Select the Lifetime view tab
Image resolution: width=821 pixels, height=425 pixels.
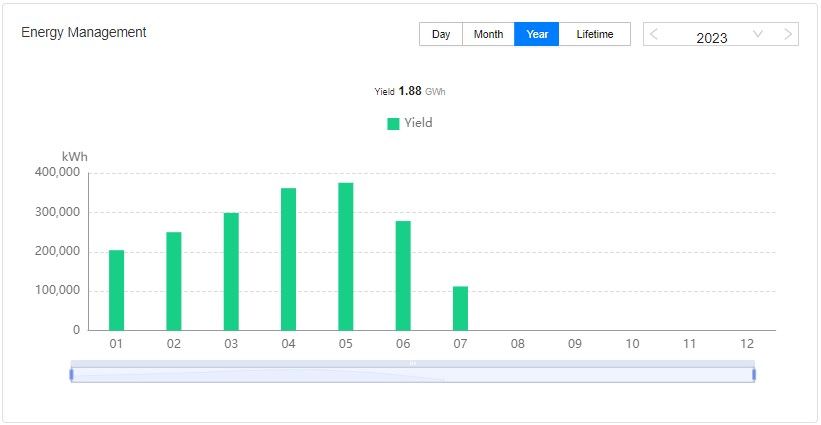click(595, 34)
